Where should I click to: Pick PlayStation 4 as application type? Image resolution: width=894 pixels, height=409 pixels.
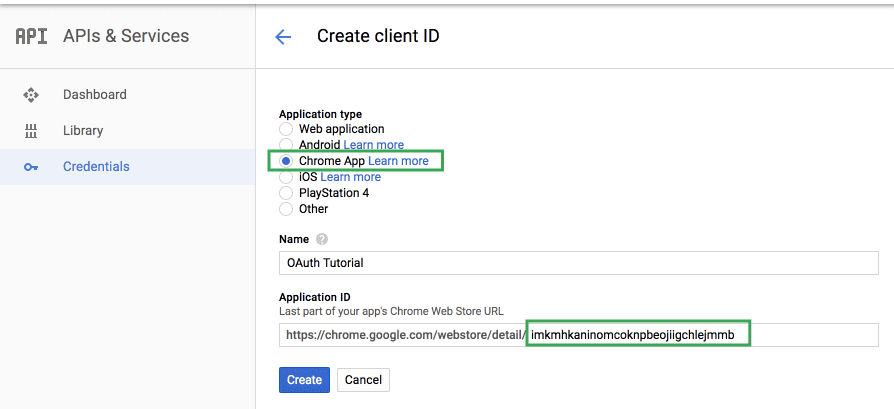pyautogui.click(x=286, y=193)
